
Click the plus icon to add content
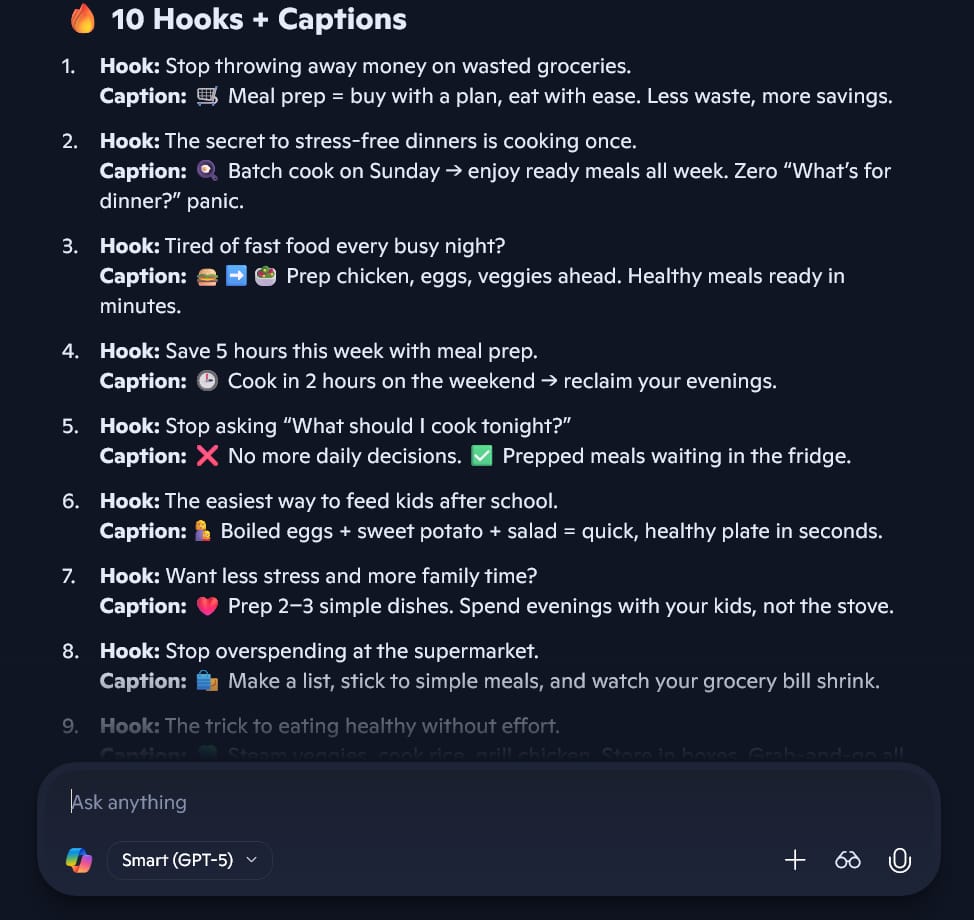pyautogui.click(x=795, y=860)
